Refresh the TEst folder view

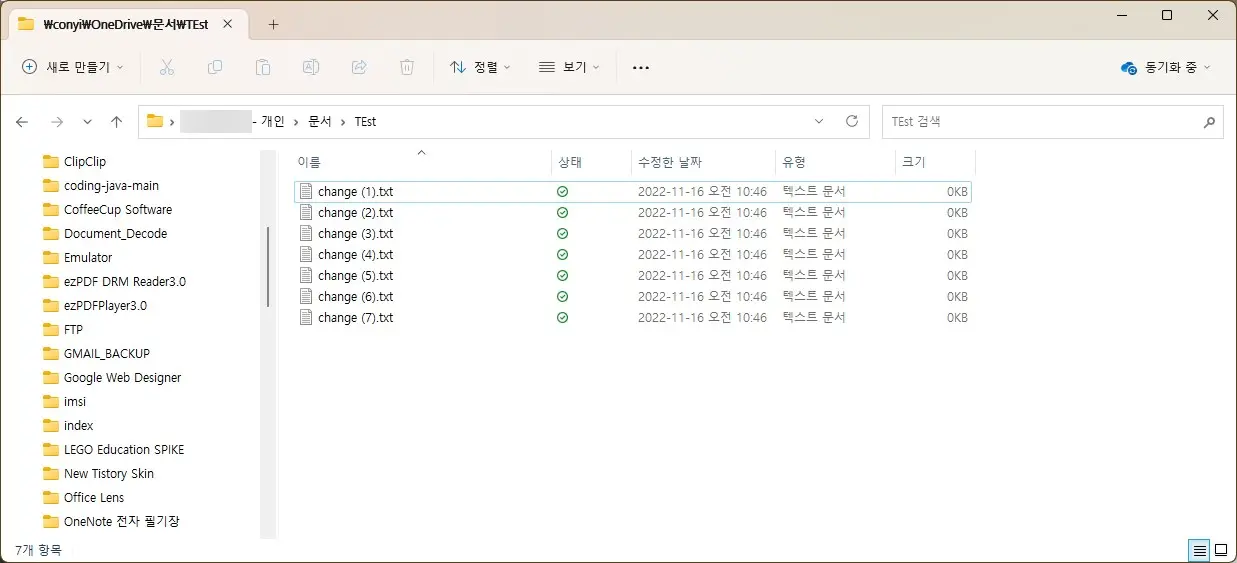[852, 121]
